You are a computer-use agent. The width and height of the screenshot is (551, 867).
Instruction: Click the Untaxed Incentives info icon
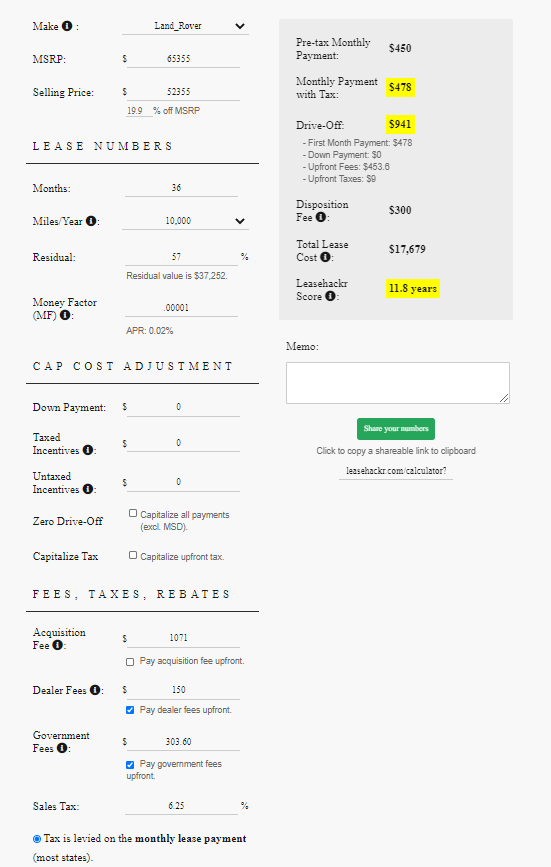coord(87,489)
